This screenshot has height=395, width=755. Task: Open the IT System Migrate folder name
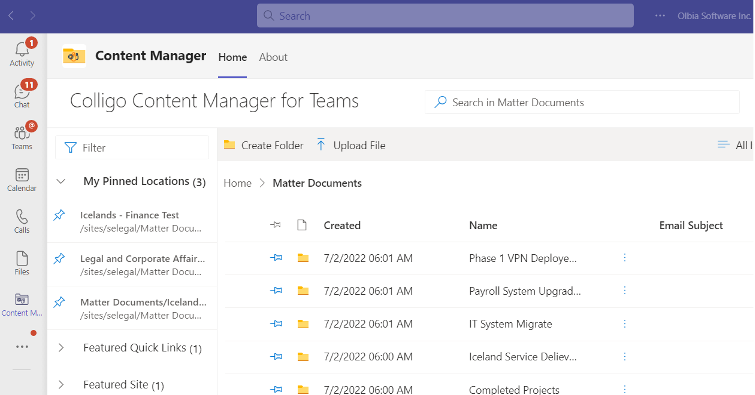[510, 324]
